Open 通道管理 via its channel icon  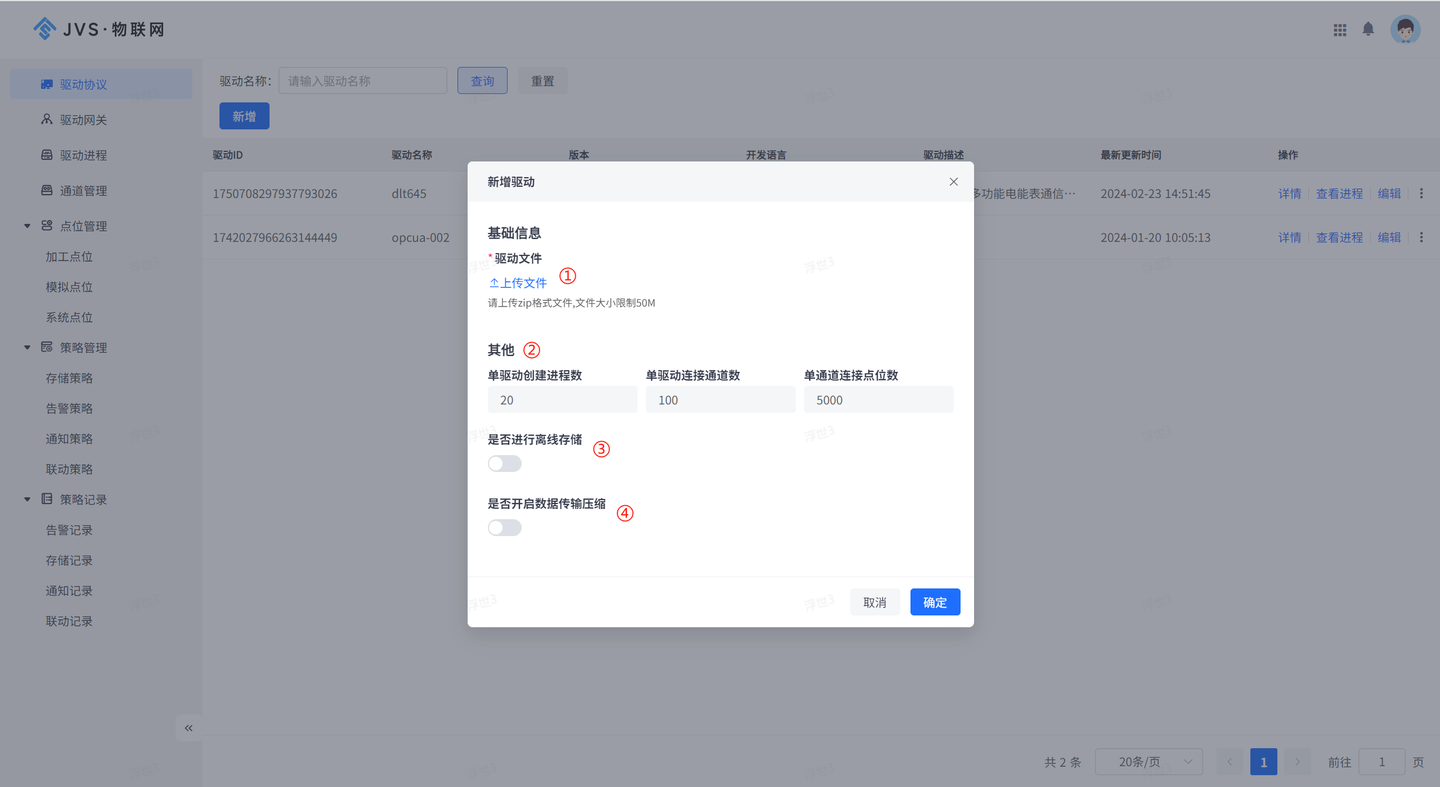pos(46,190)
